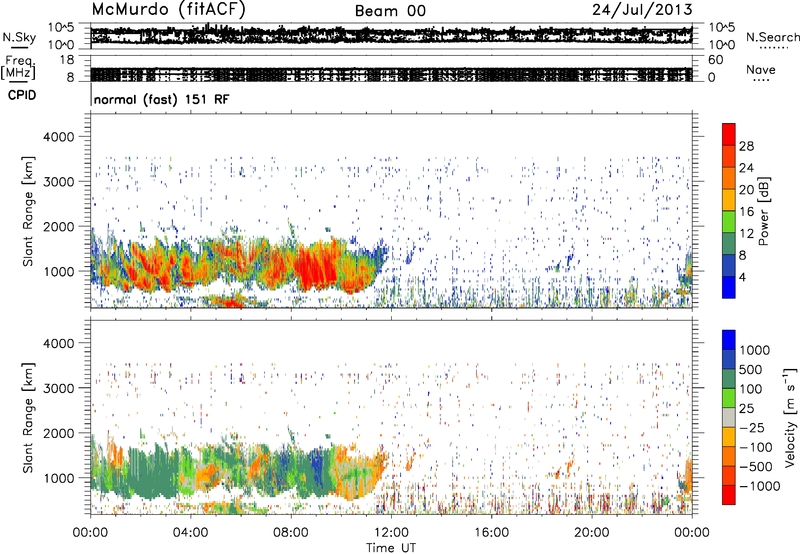800x554 pixels.
Task: Click "1000" on the Power panel range axis
Action: [x=59, y=271]
